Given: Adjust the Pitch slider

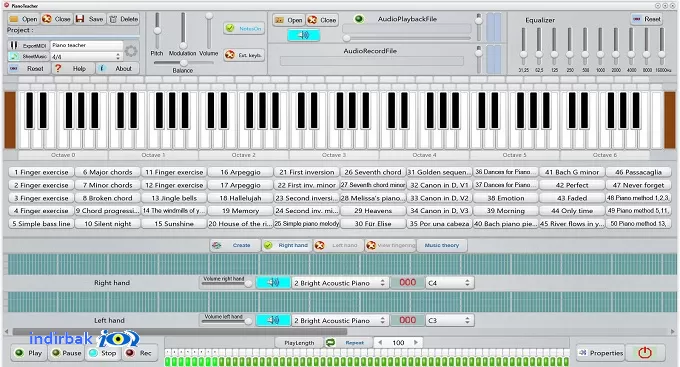Looking at the screenshot, I should (157, 30).
